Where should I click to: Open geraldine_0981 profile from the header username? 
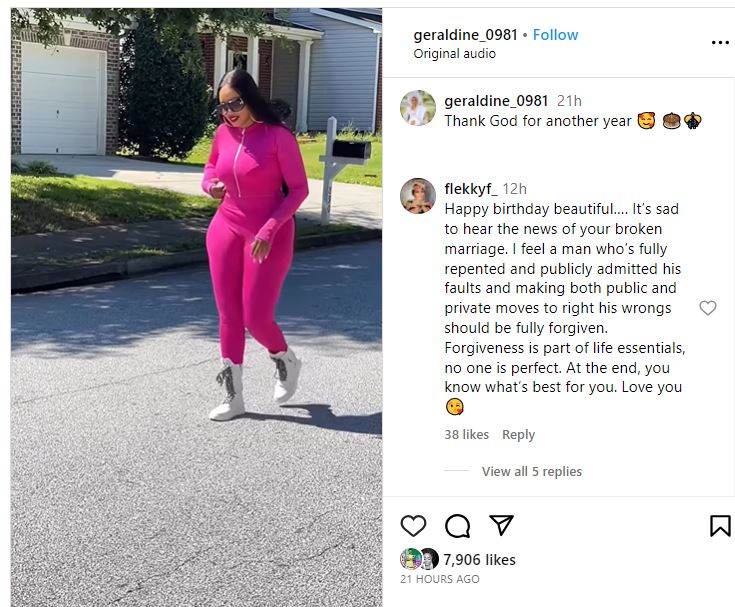click(x=465, y=35)
